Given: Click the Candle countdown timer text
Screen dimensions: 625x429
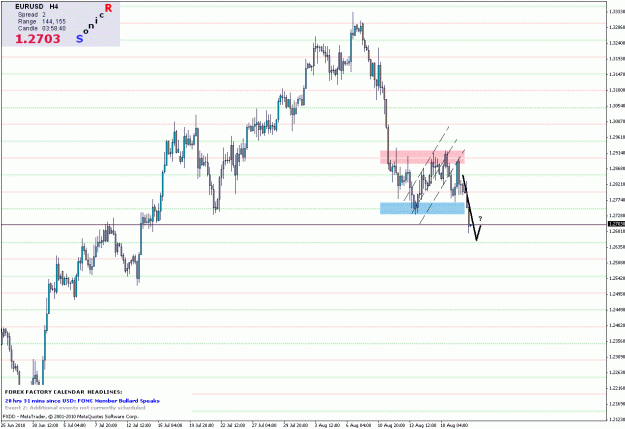Looking at the screenshot, I should 42,28.
